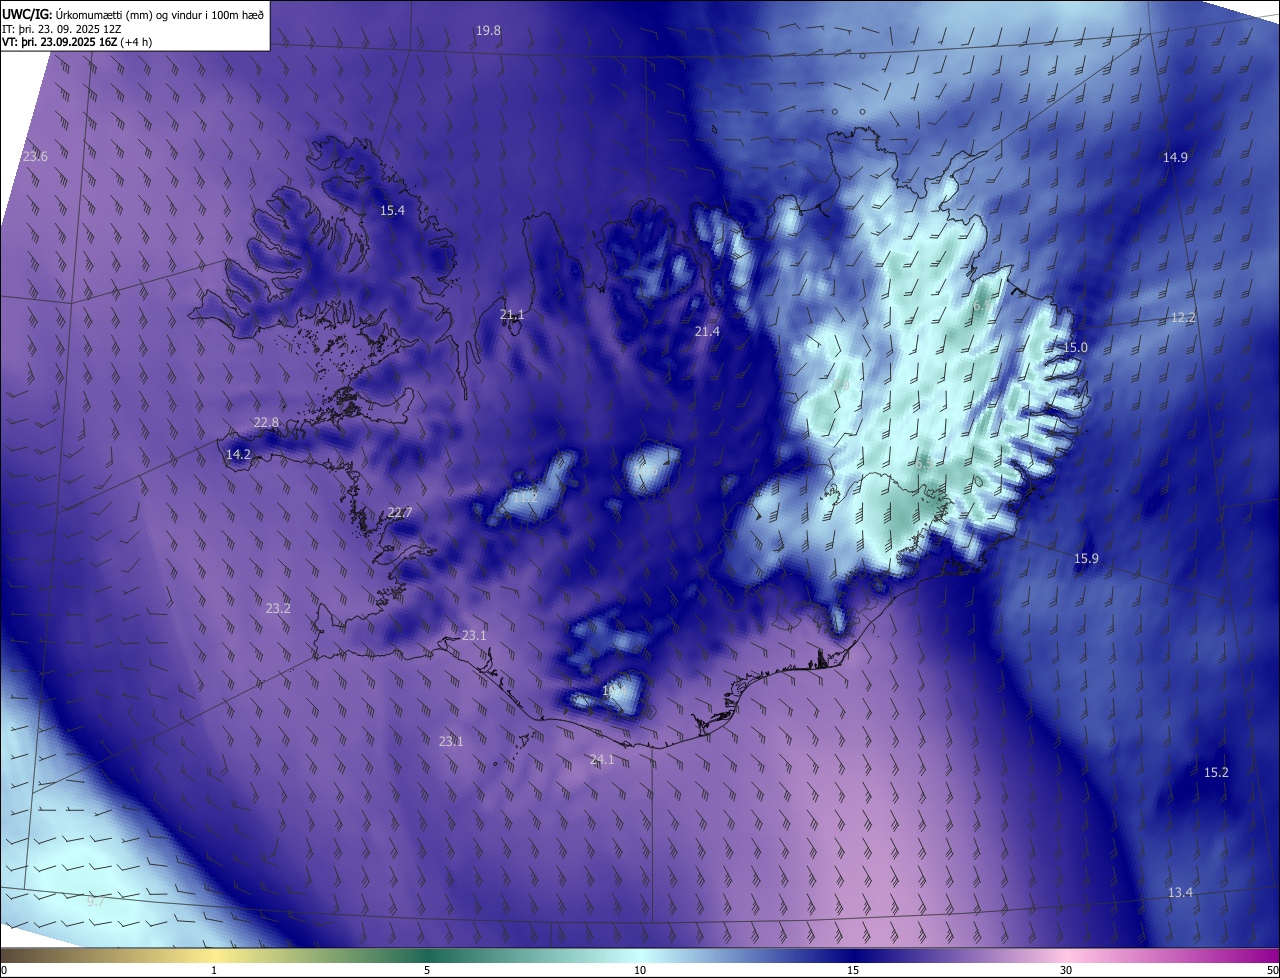
Task: Click the 15.0 value label
Action: (x=1075, y=347)
